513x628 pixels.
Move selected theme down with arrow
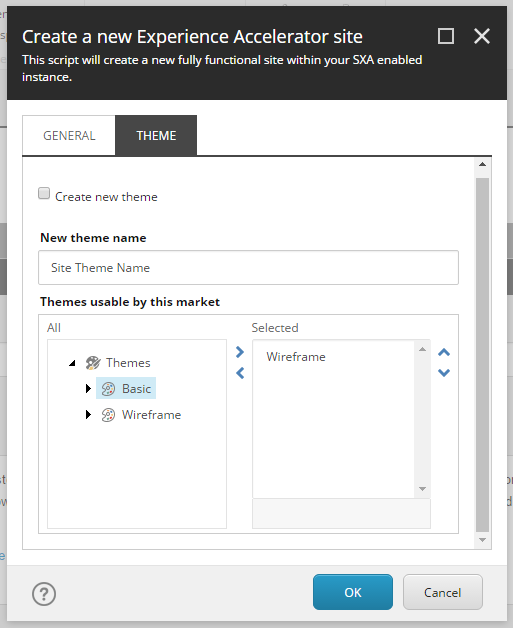point(444,372)
